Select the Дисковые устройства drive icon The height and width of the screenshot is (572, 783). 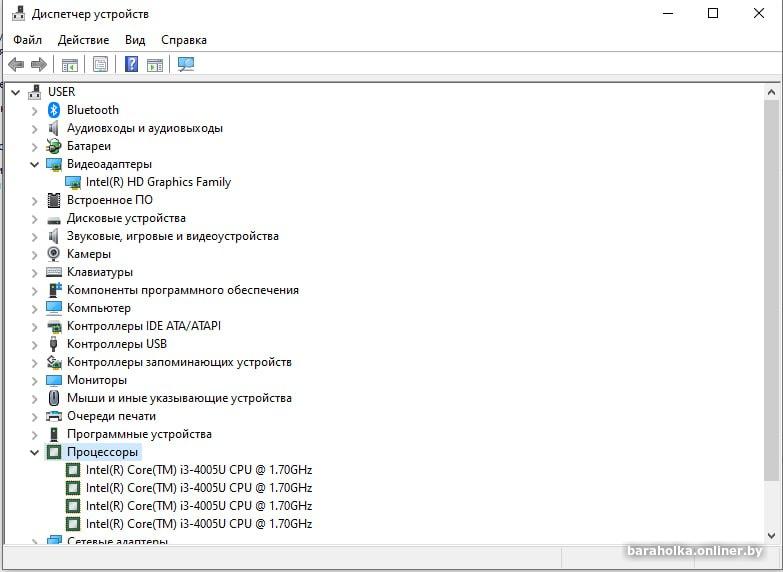click(x=54, y=219)
